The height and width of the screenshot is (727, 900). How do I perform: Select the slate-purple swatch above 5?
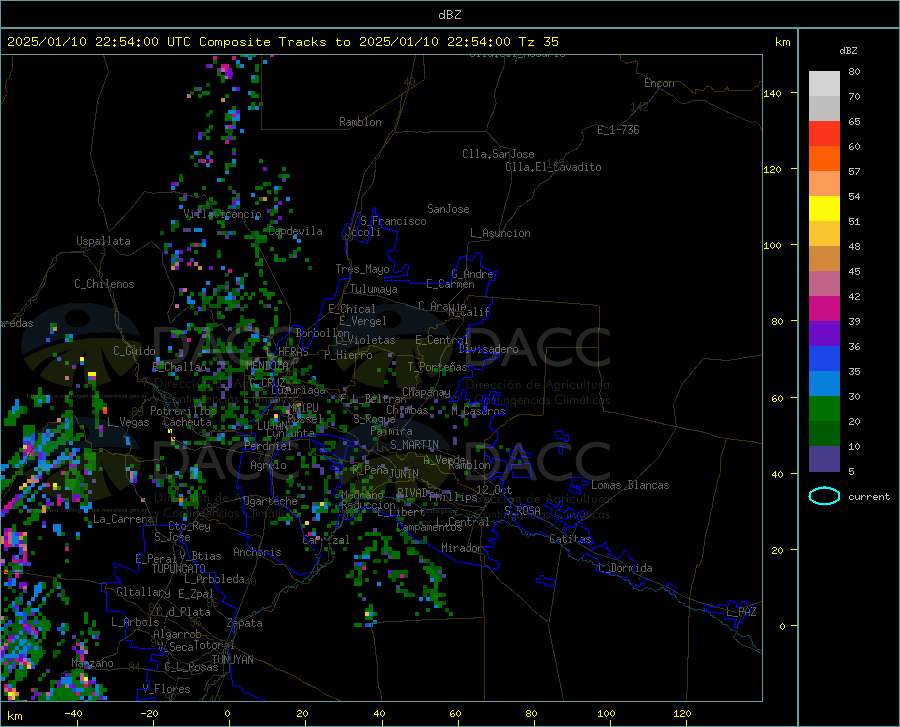(824, 459)
